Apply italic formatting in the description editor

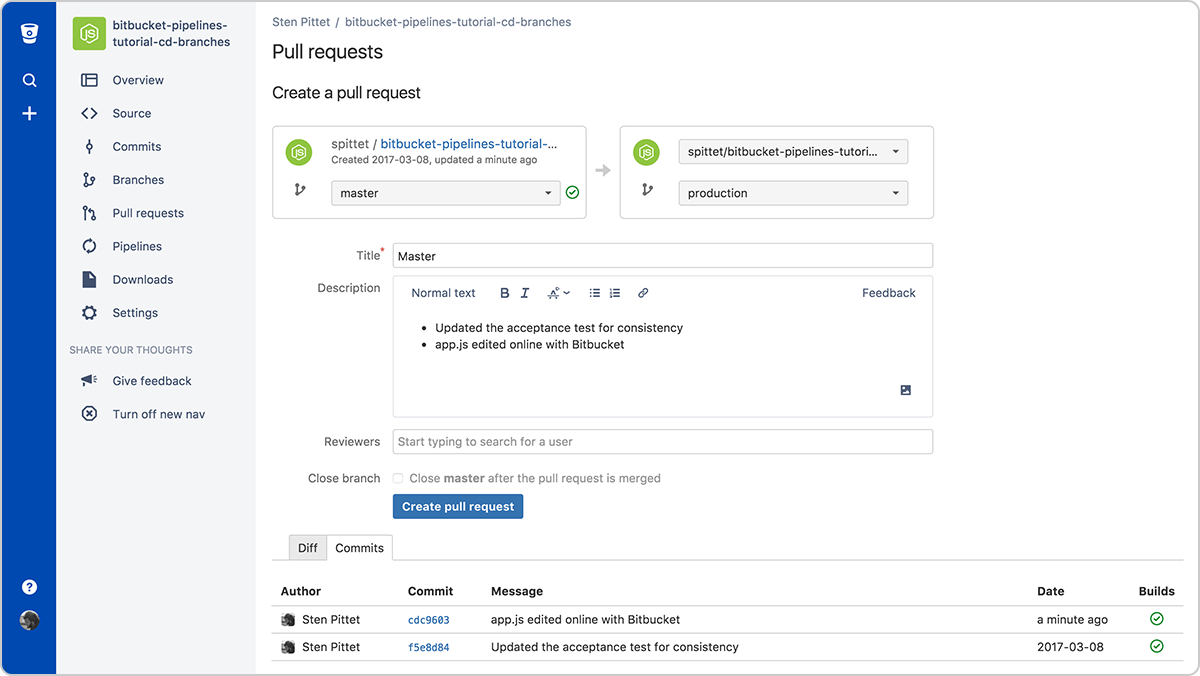point(524,292)
